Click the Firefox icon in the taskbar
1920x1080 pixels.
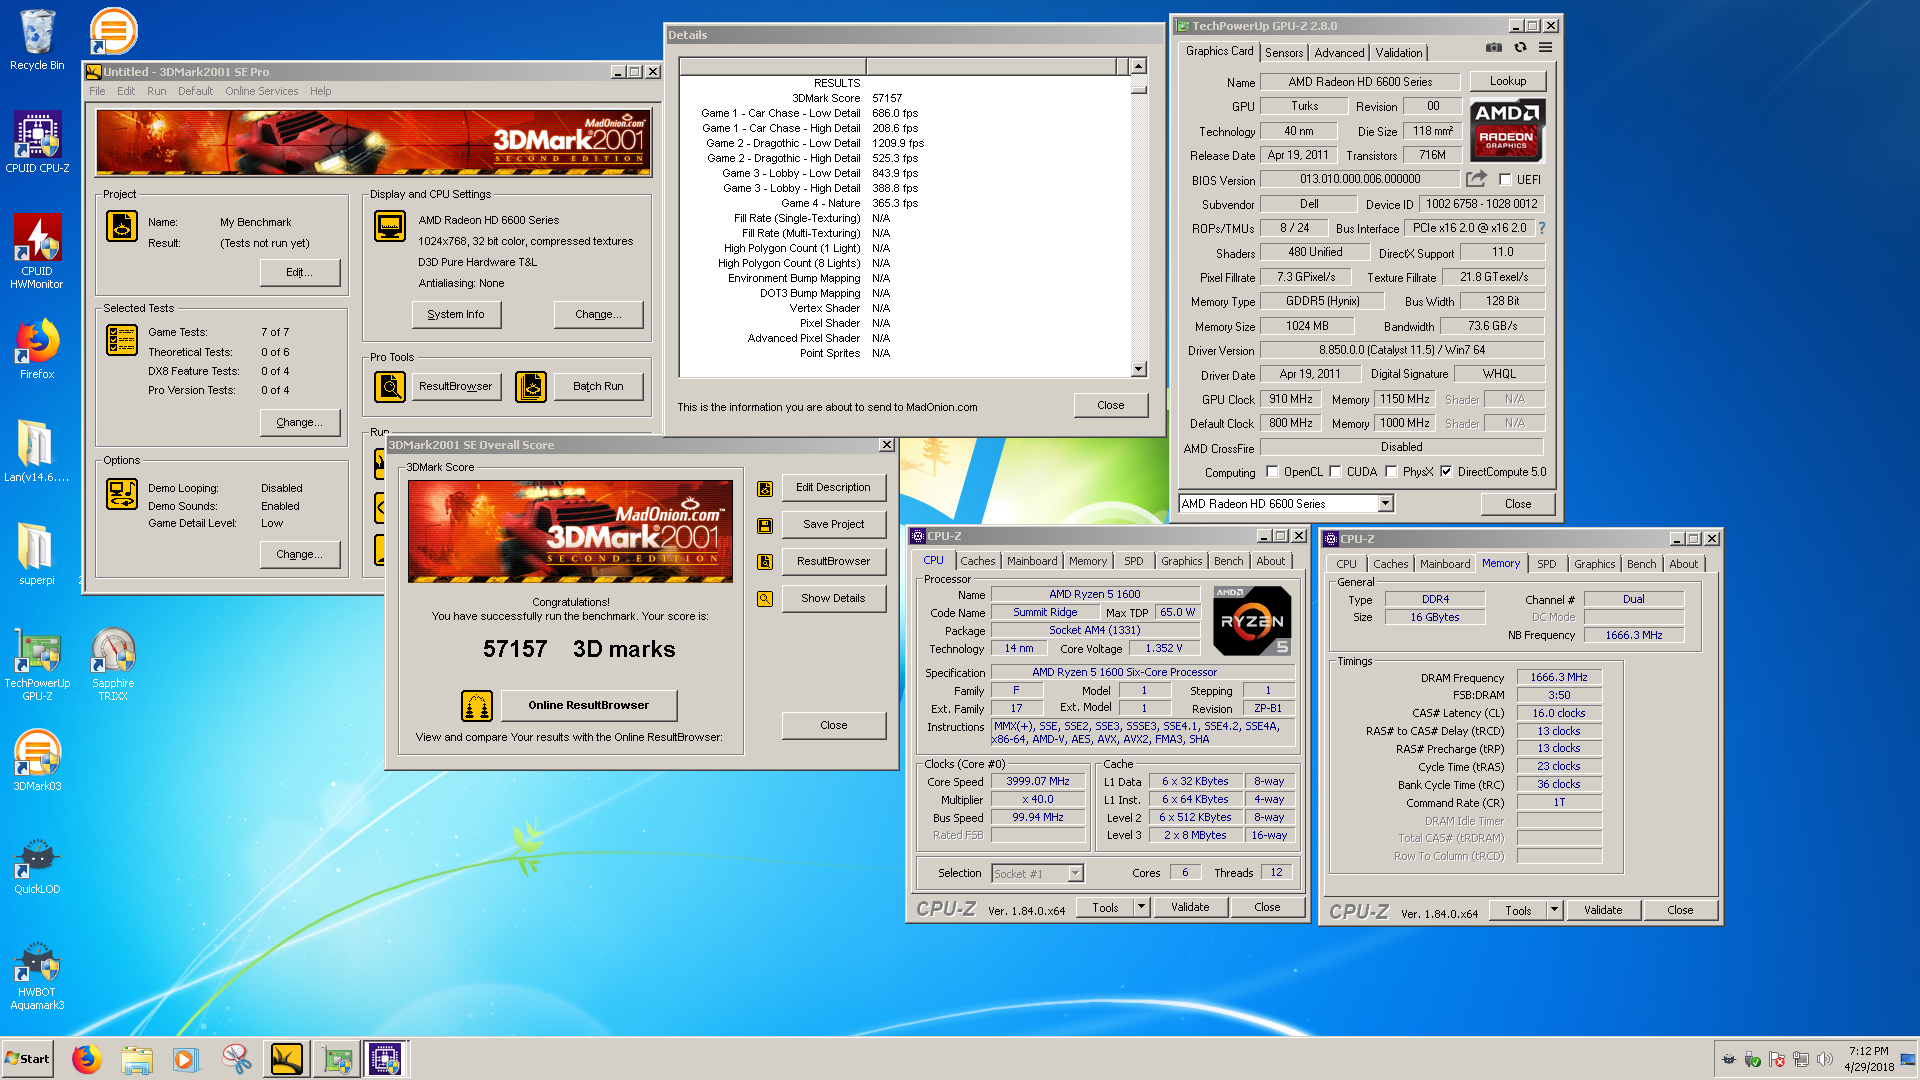[87, 1059]
